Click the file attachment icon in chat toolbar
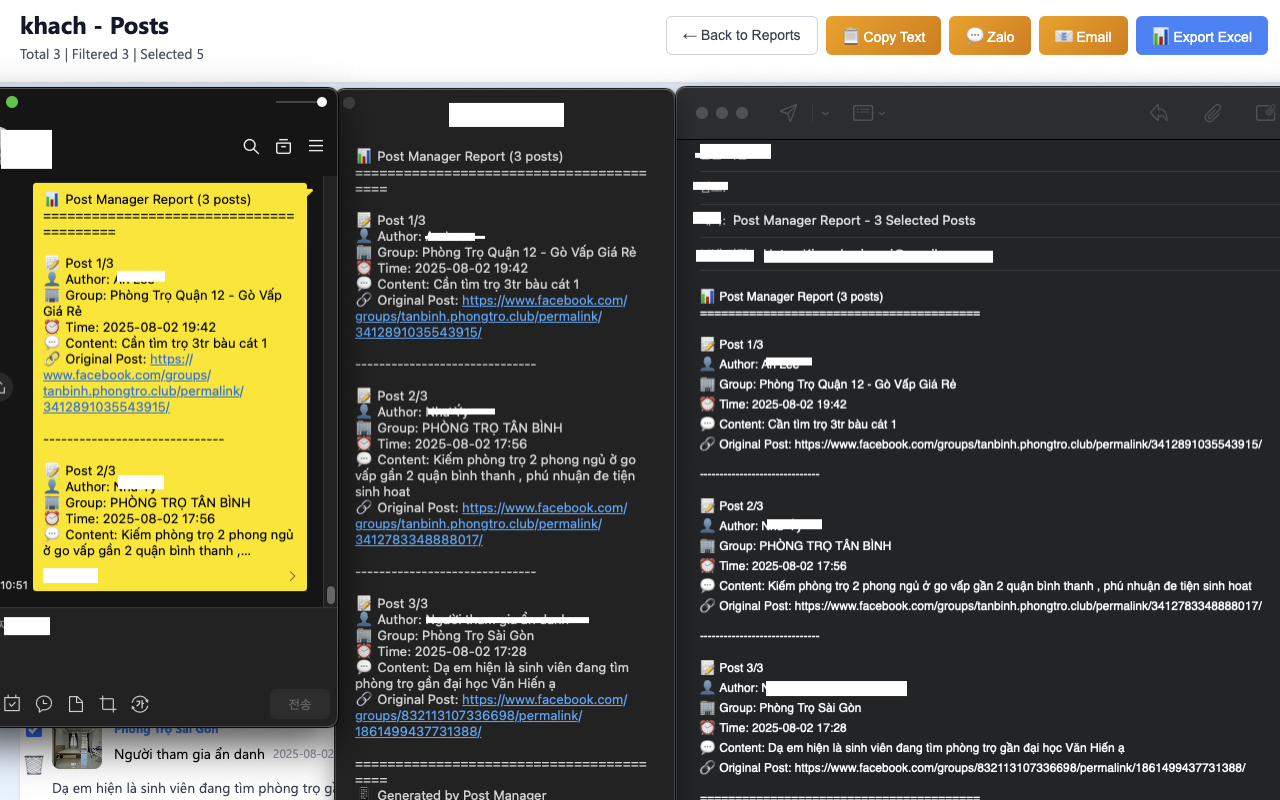This screenshot has width=1280, height=800. click(x=76, y=704)
